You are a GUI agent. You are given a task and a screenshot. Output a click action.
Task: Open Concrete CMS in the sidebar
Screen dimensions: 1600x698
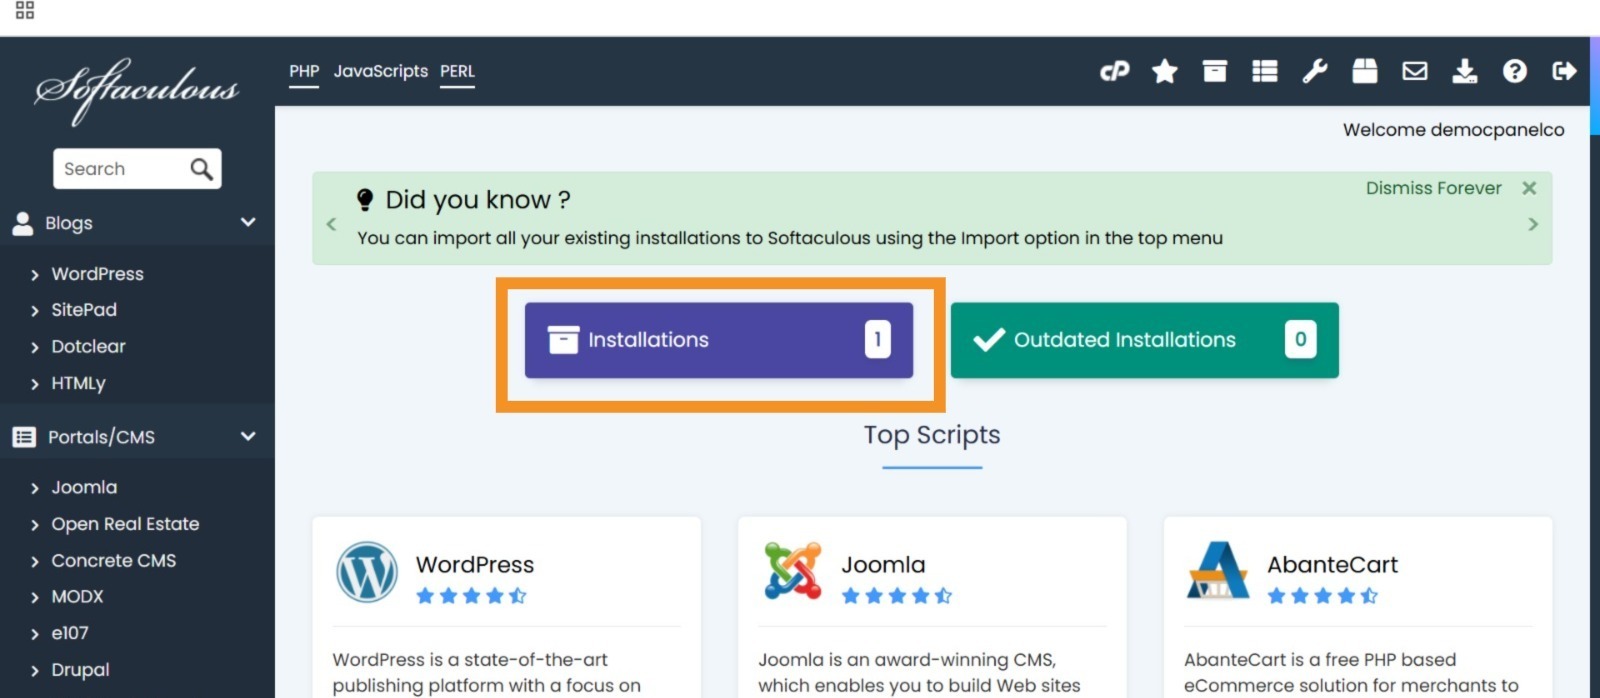tap(113, 561)
